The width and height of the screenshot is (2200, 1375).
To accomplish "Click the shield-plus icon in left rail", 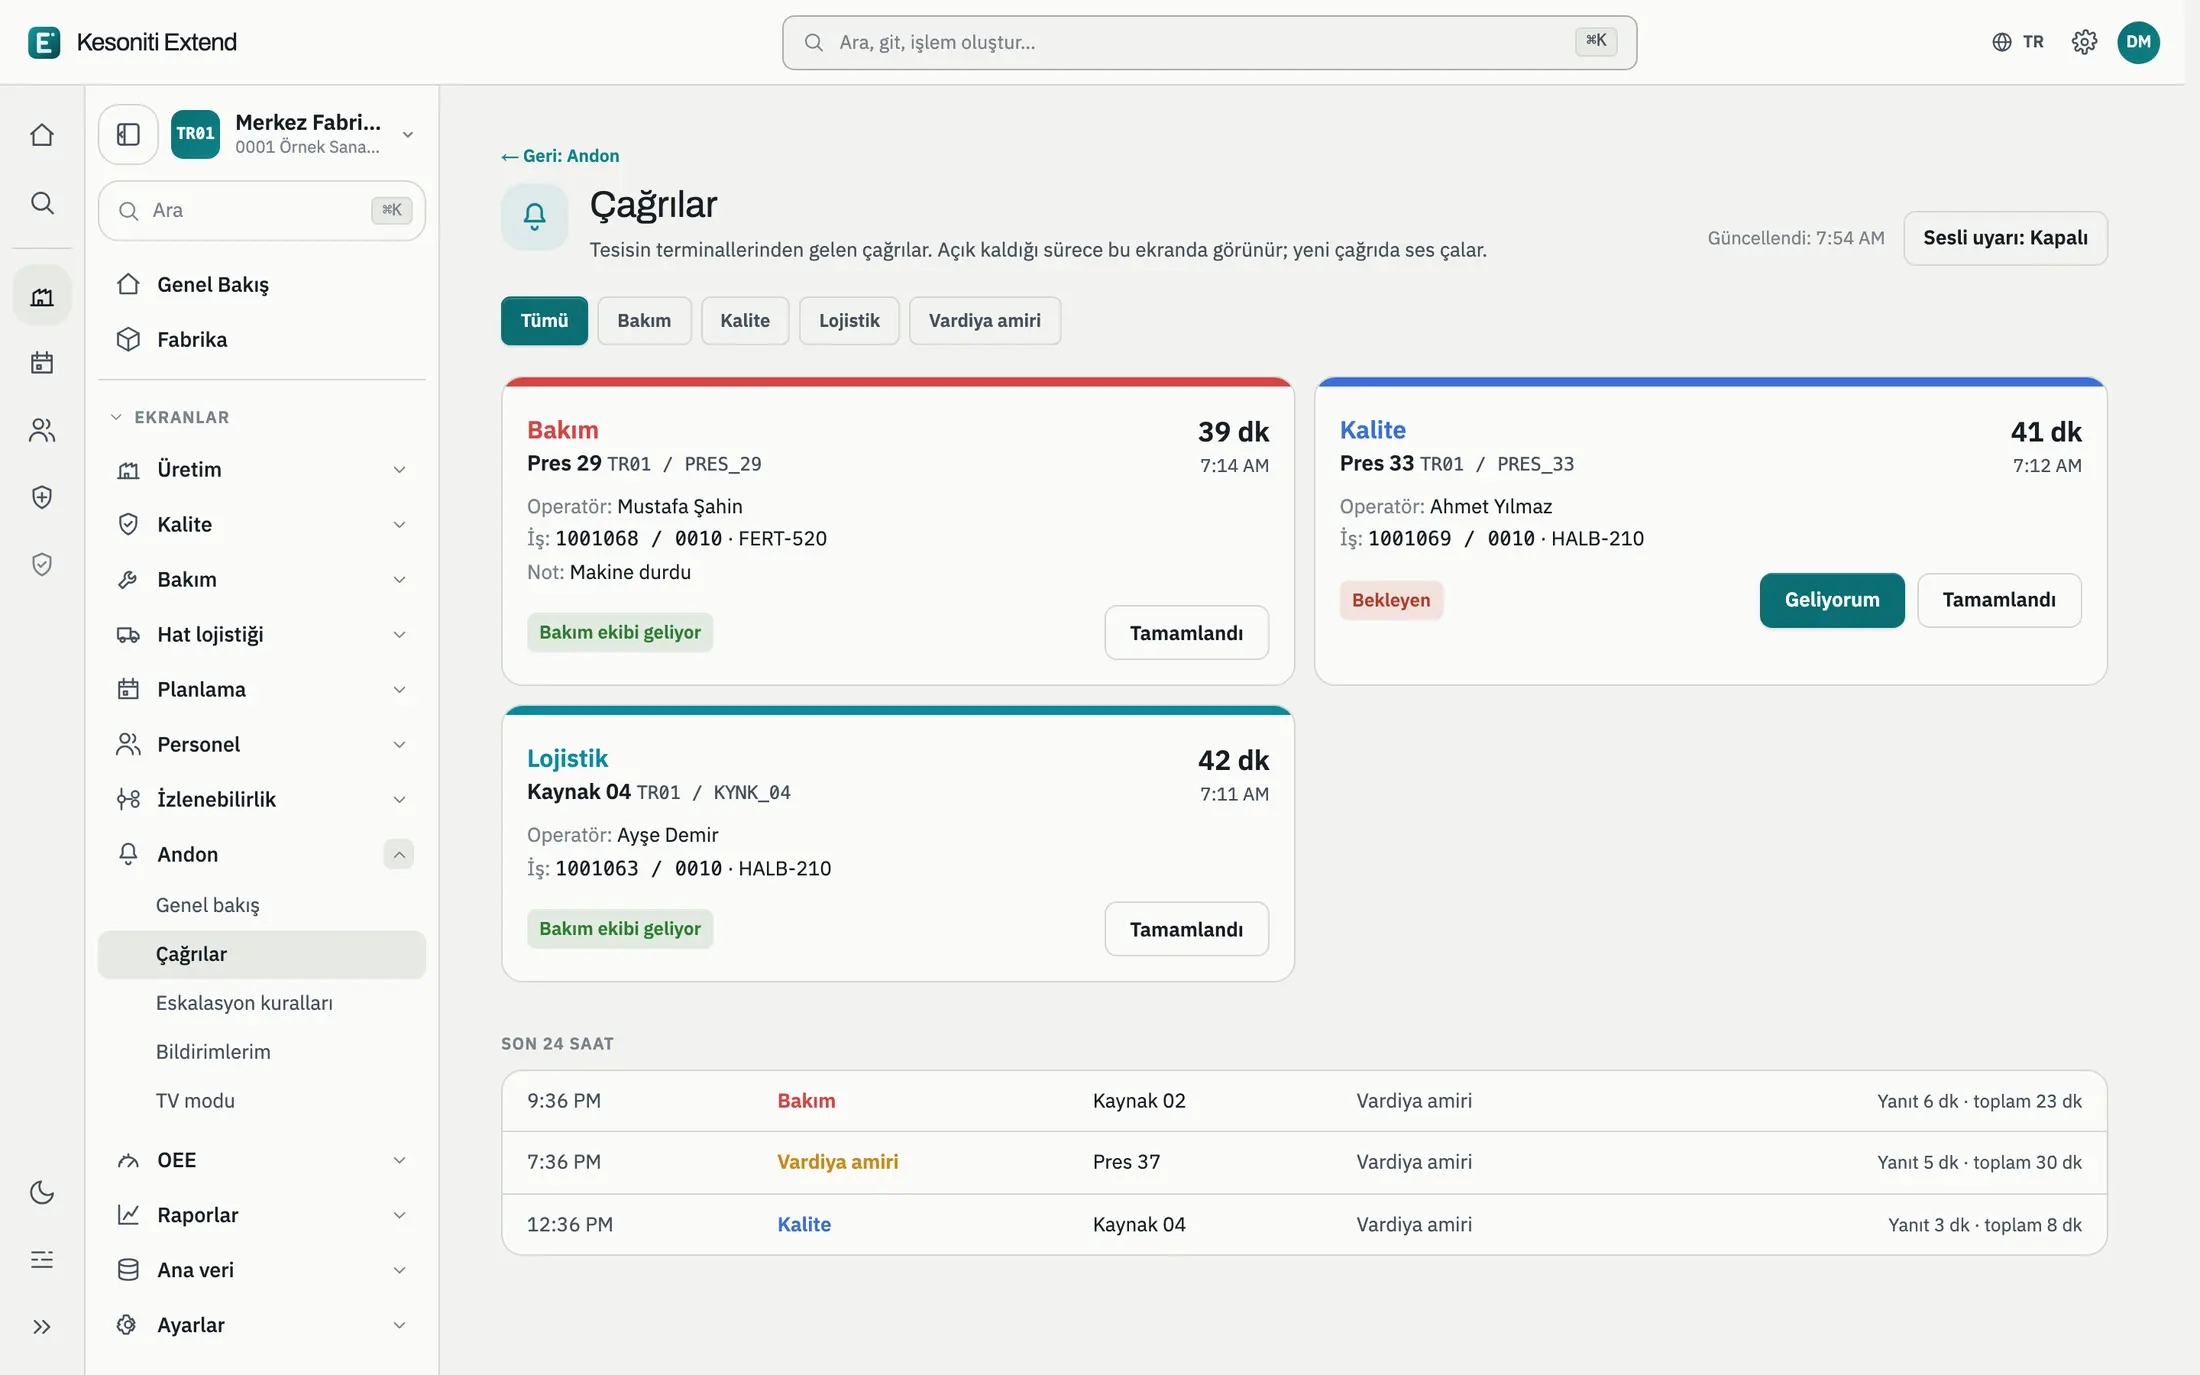I will (x=42, y=497).
